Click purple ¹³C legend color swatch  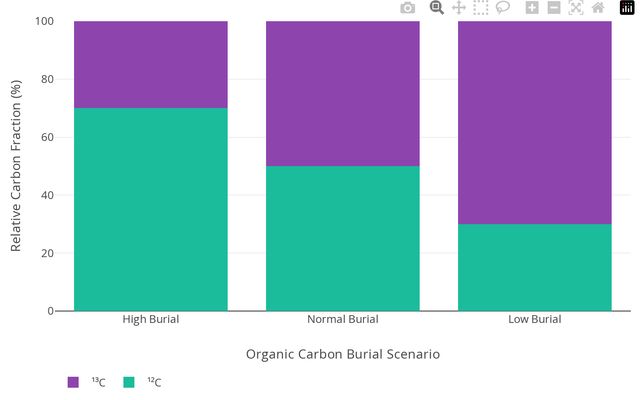coord(73,382)
